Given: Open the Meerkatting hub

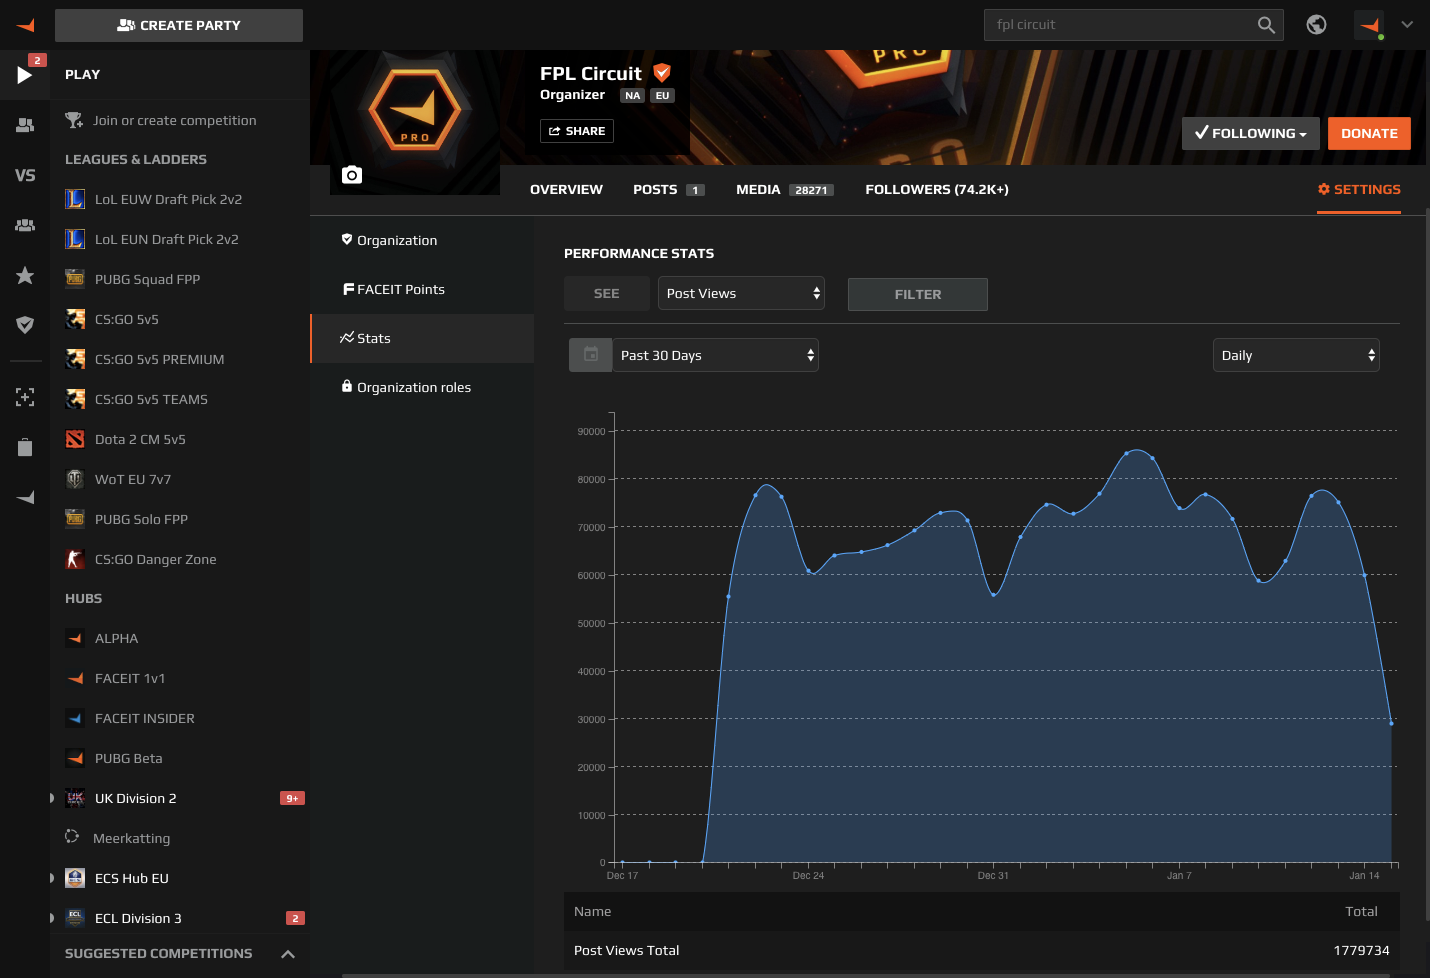Looking at the screenshot, I should [x=118, y=838].
